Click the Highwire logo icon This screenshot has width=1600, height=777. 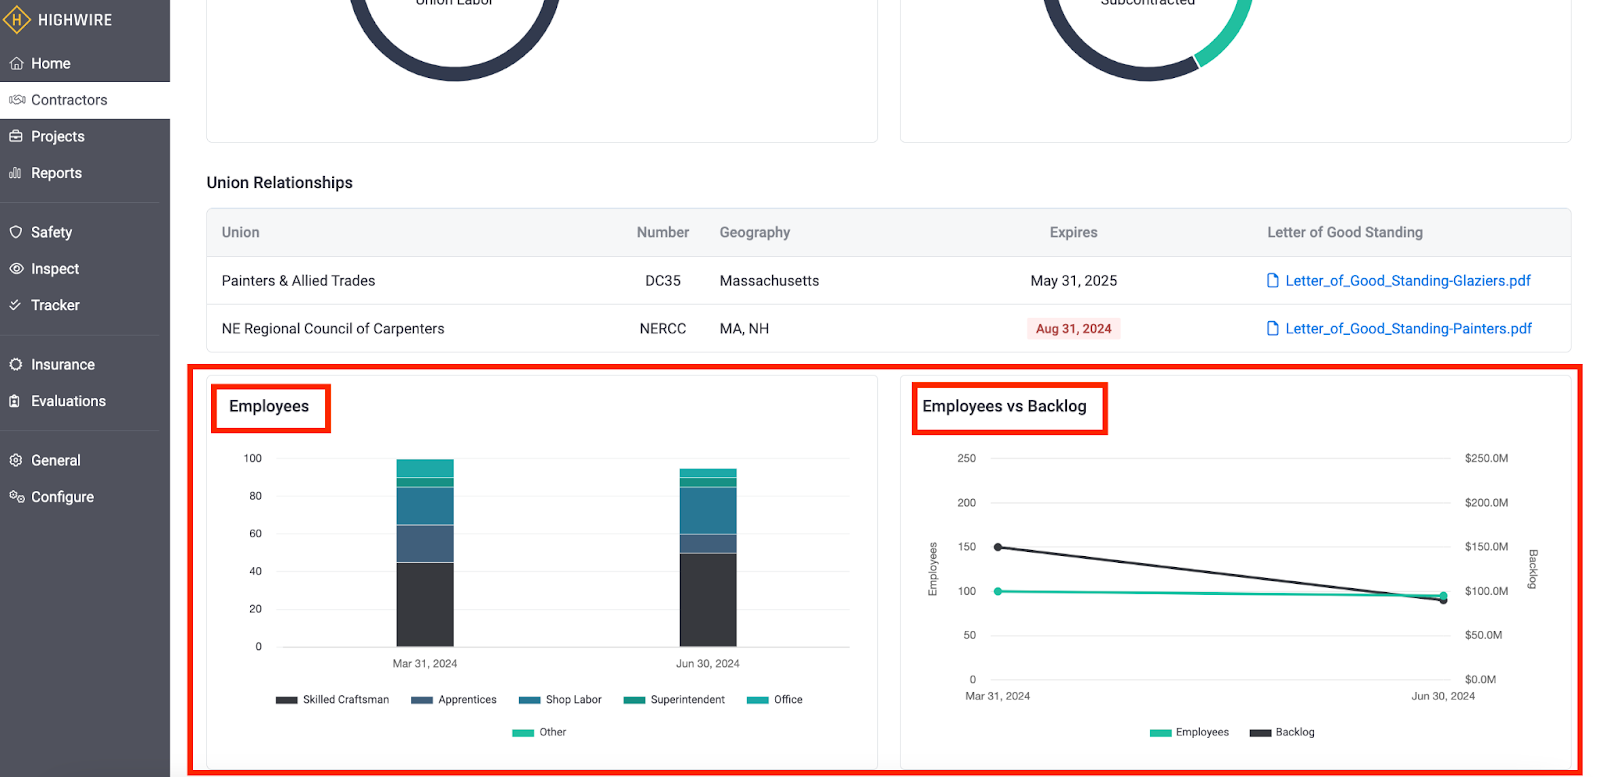click(x=17, y=19)
